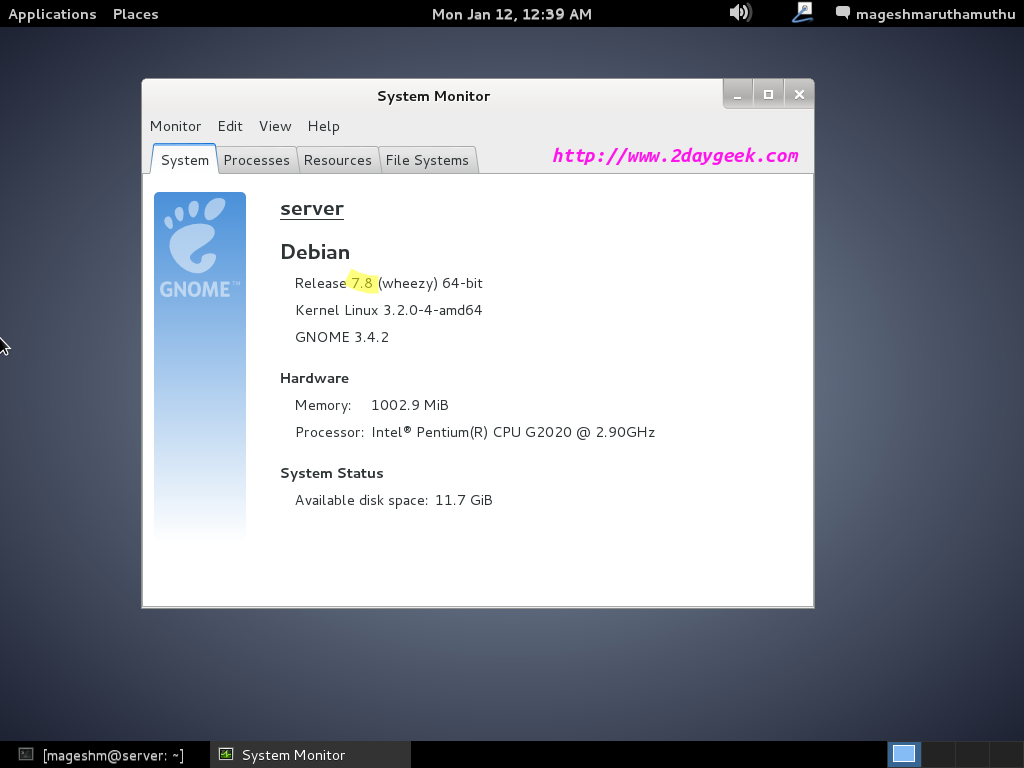The height and width of the screenshot is (768, 1024).
Task: Switch to the Processes tab
Action: (x=256, y=160)
